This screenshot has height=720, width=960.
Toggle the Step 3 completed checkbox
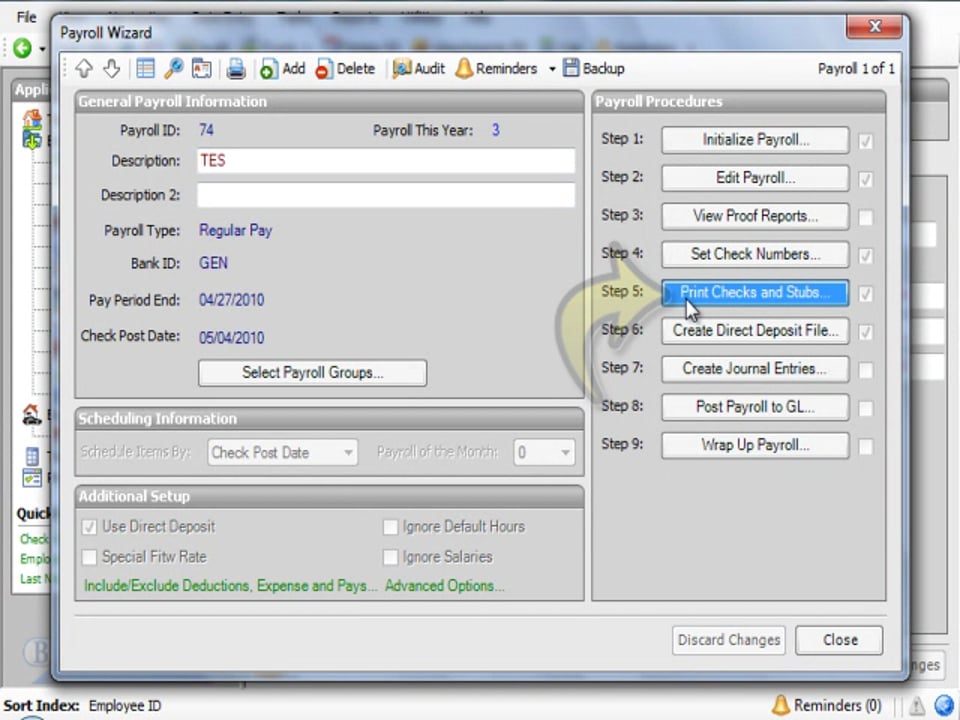[866, 217]
